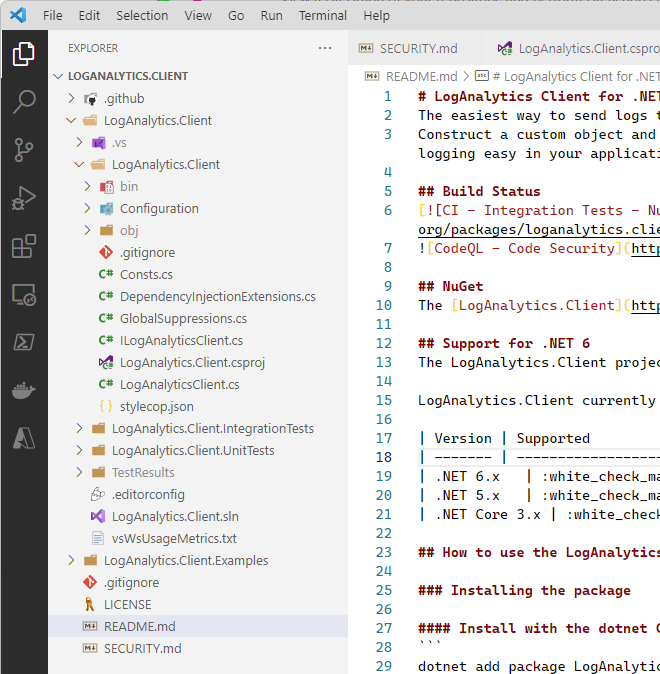
Task: Expand the .github folder
Action: click(x=124, y=99)
